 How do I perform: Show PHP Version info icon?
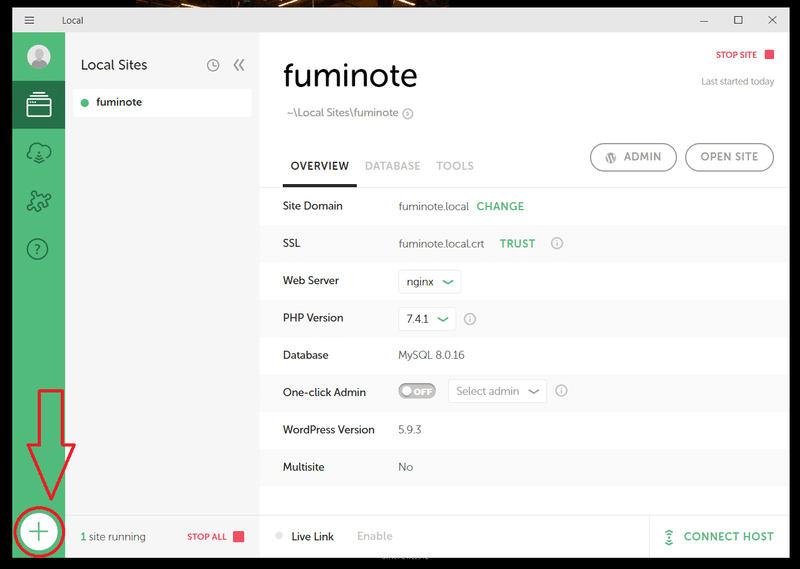coord(470,319)
